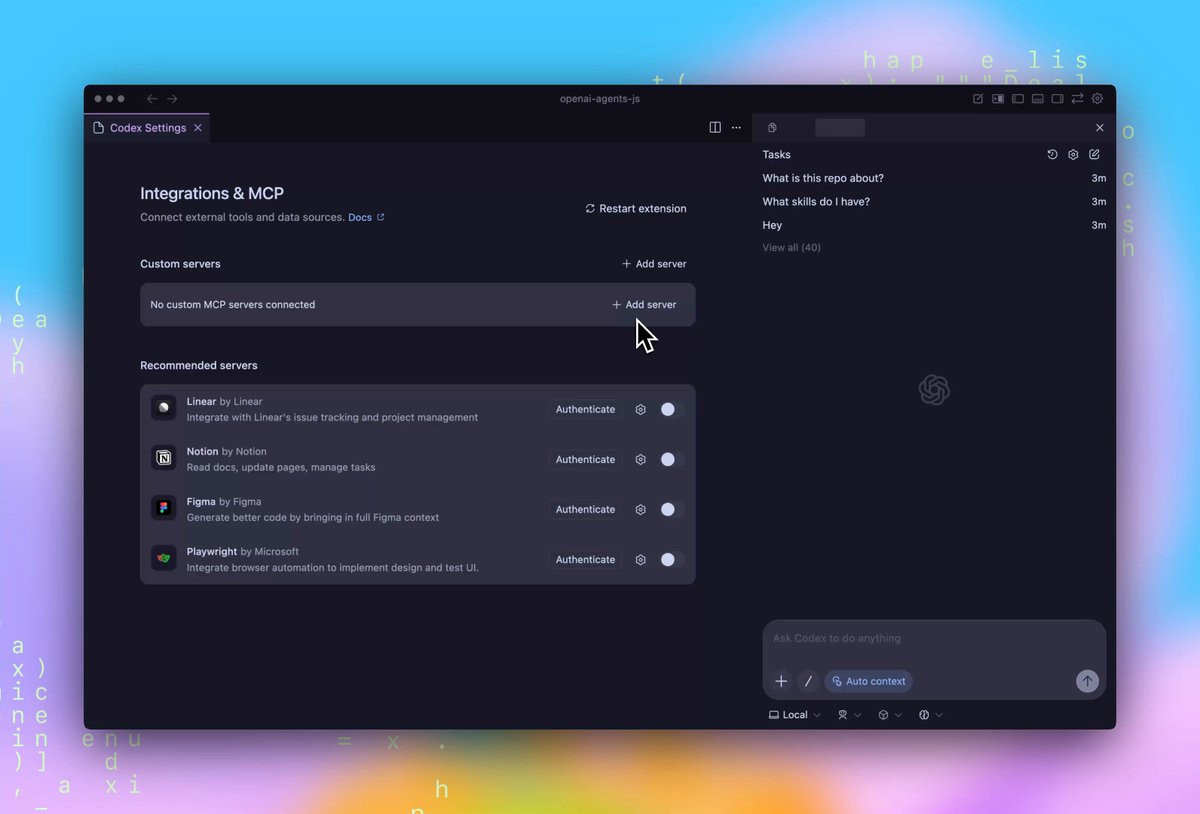
Task: Click the openai-agents-js title text
Action: tap(600, 99)
